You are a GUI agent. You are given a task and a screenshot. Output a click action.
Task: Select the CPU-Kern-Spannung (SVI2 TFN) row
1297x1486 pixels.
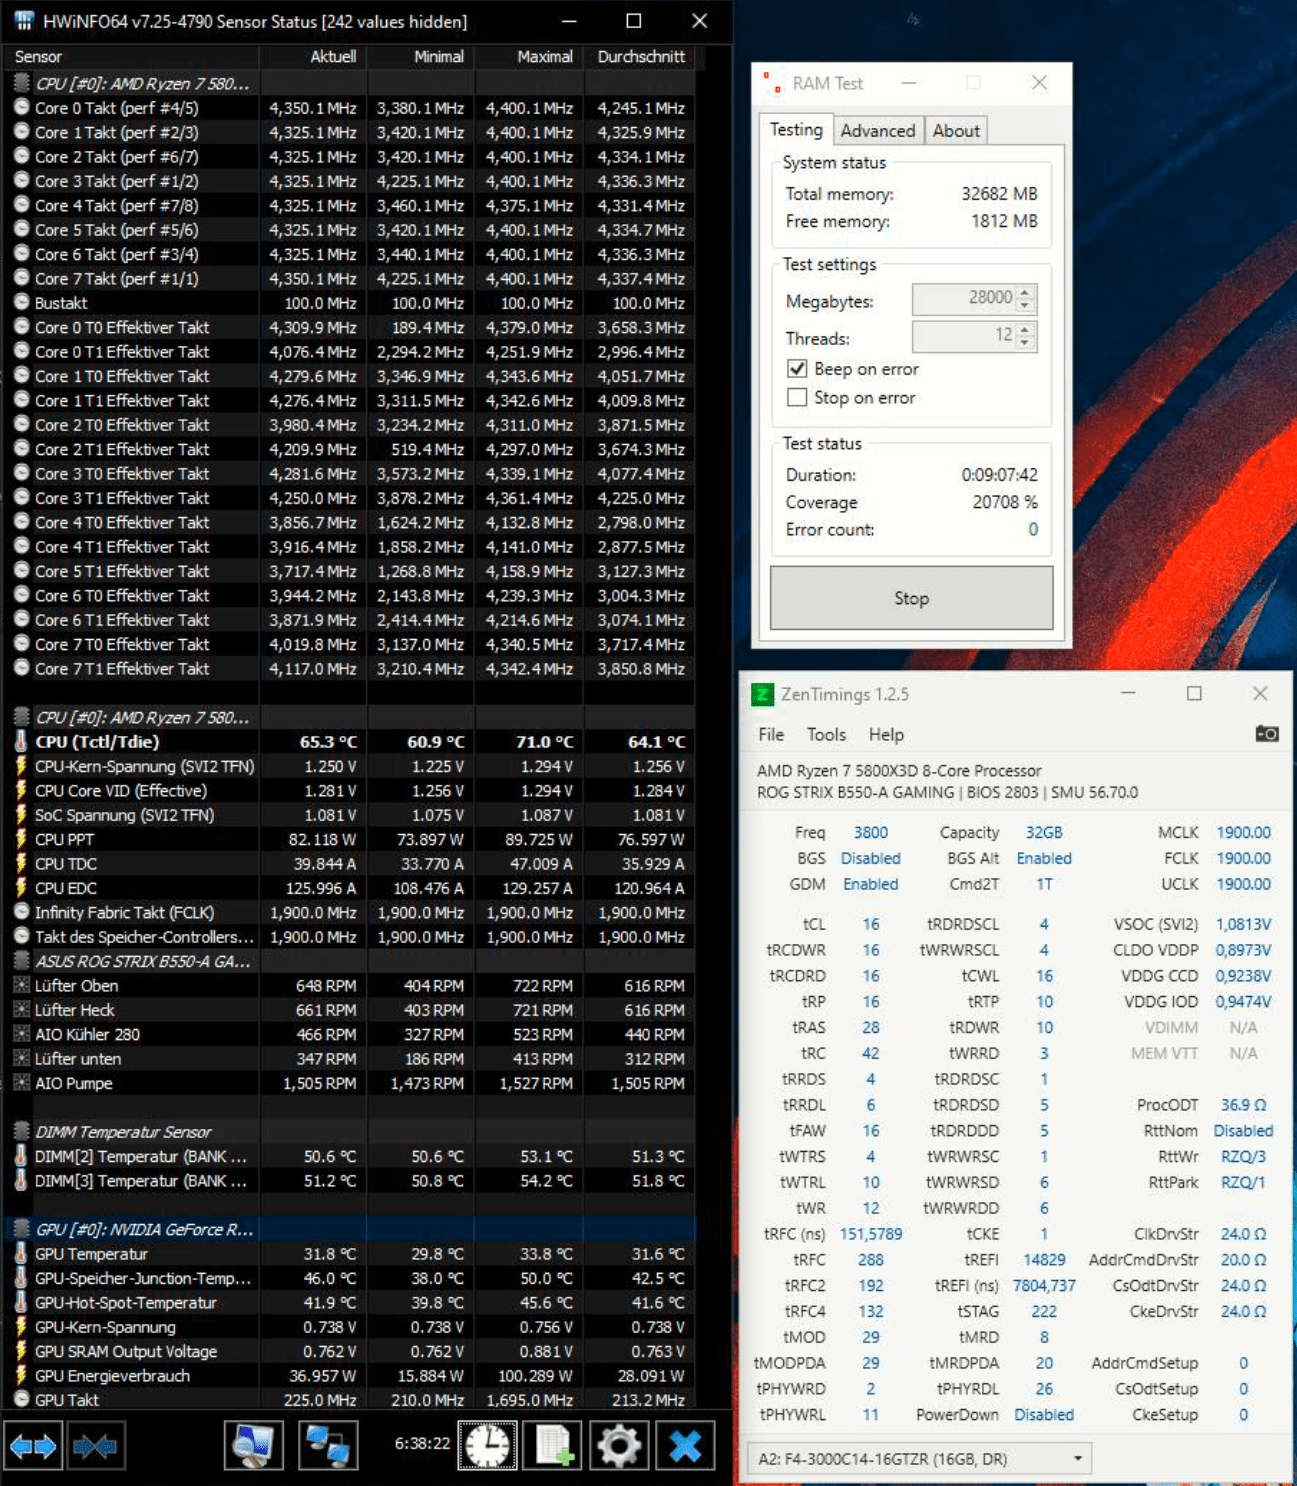tap(350, 766)
